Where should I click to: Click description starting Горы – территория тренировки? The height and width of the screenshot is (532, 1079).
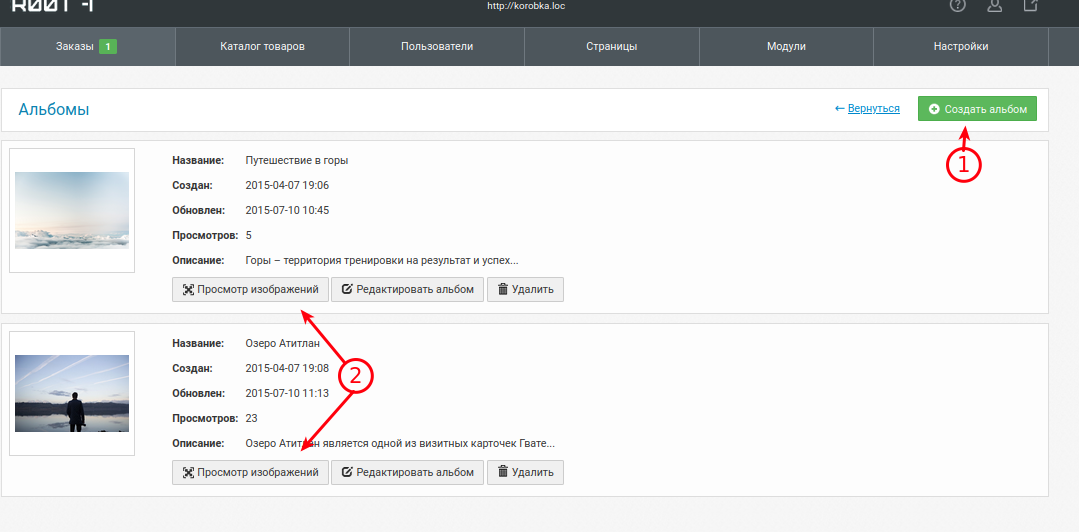382,261
